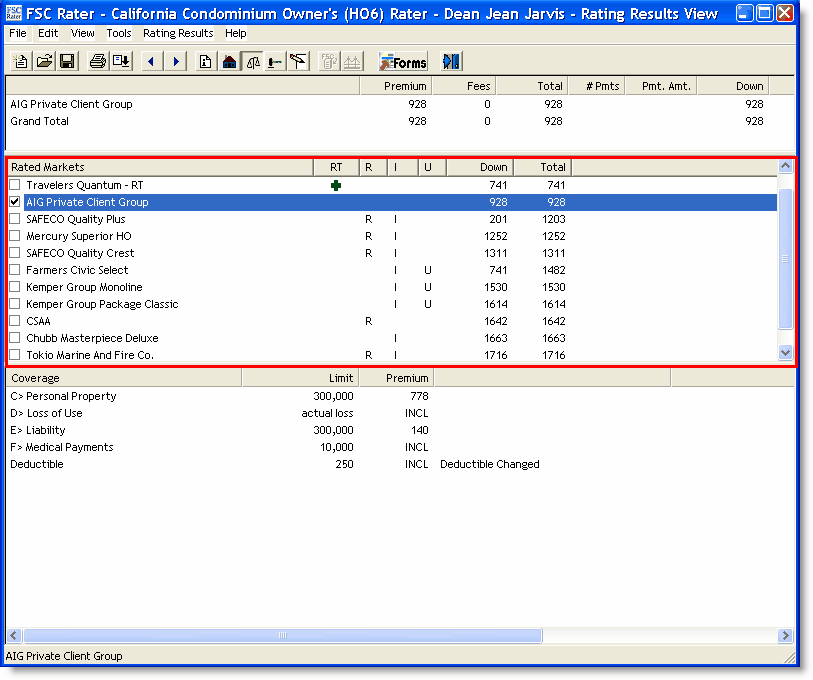Select the Mercury Superior HO market name
Image resolution: width=813 pixels, height=680 pixels.
[79, 236]
